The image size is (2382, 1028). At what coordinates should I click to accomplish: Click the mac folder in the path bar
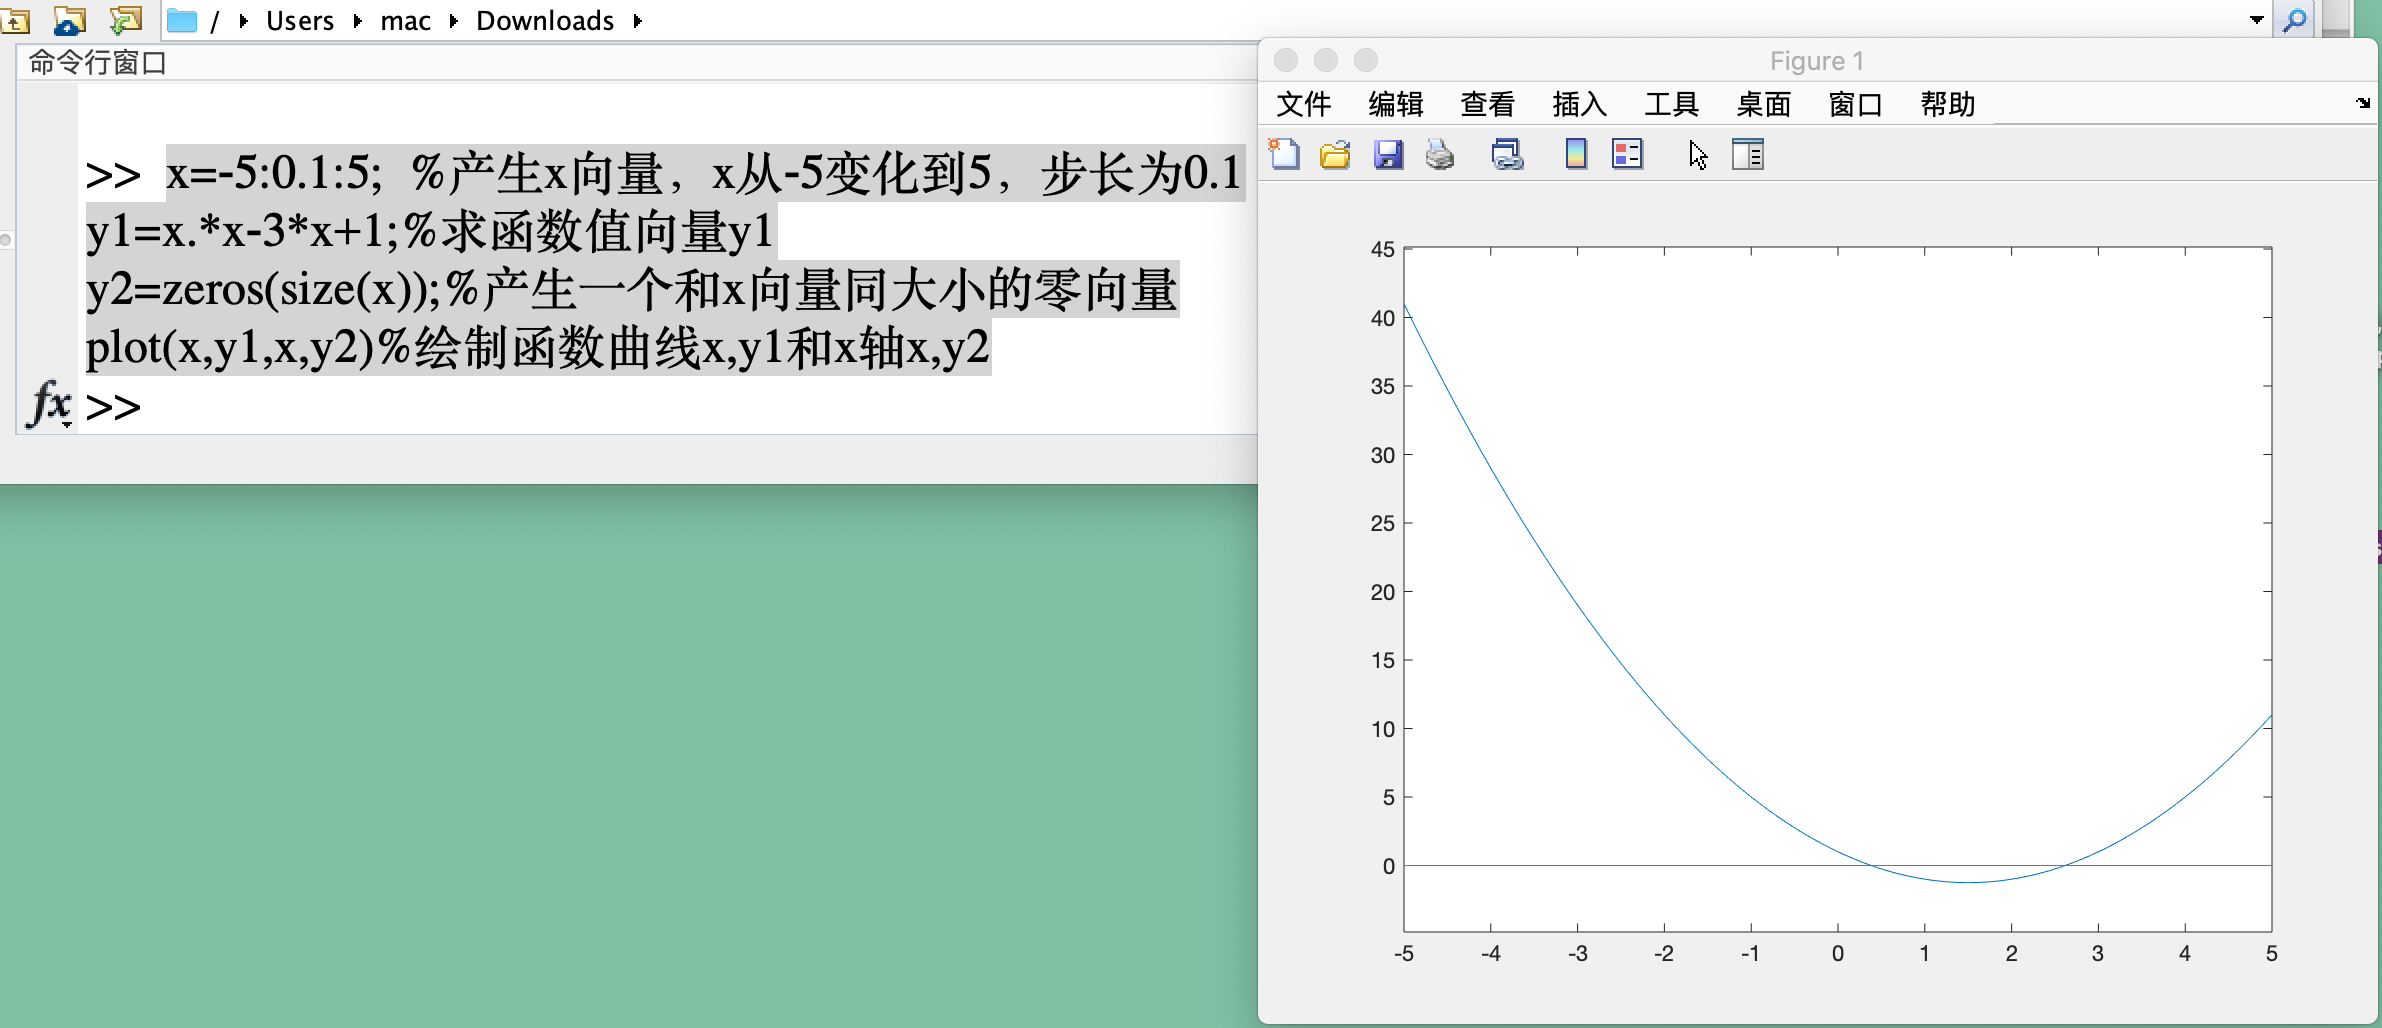404,20
